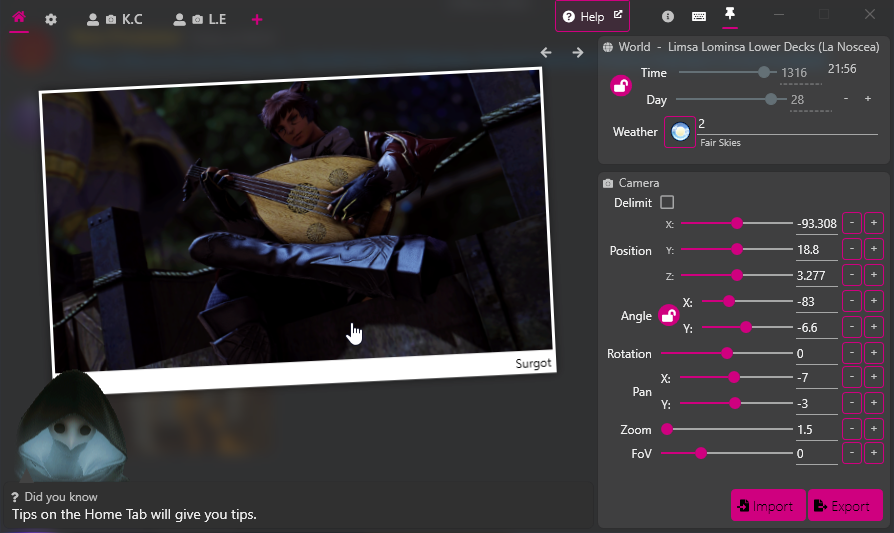Image resolution: width=894 pixels, height=533 pixels.
Task: Edit the weather ID number field
Action: pos(788,125)
